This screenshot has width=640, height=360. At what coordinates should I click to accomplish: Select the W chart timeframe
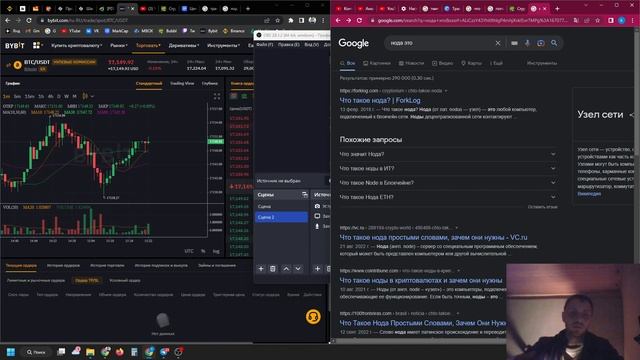coord(66,96)
